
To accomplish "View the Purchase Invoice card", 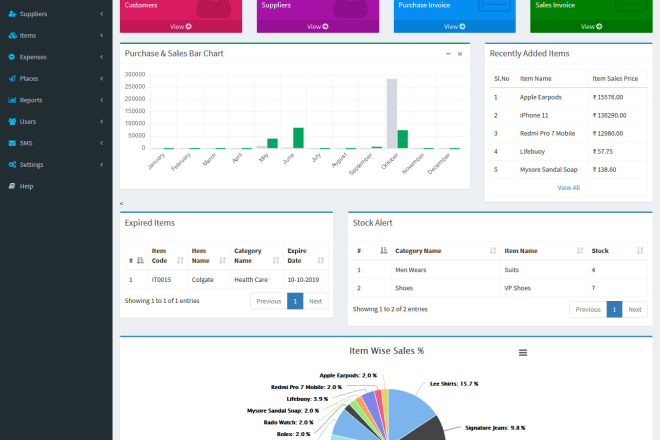I will pos(455,27).
